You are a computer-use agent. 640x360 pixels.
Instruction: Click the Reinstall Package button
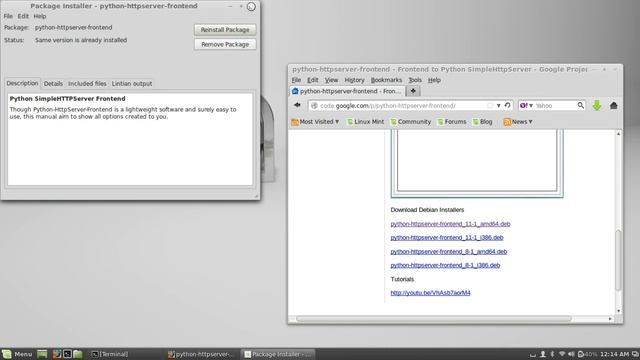[225, 30]
